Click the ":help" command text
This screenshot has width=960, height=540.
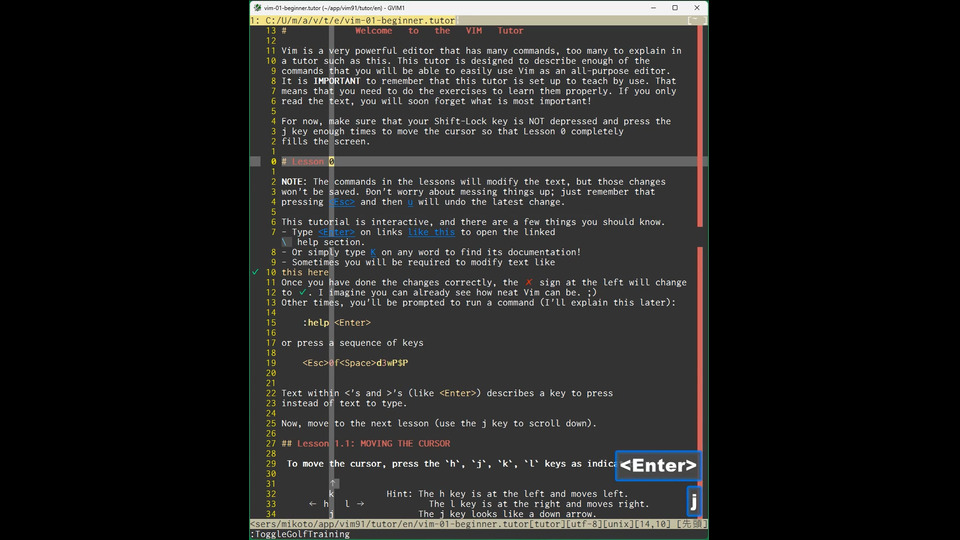tap(316, 323)
